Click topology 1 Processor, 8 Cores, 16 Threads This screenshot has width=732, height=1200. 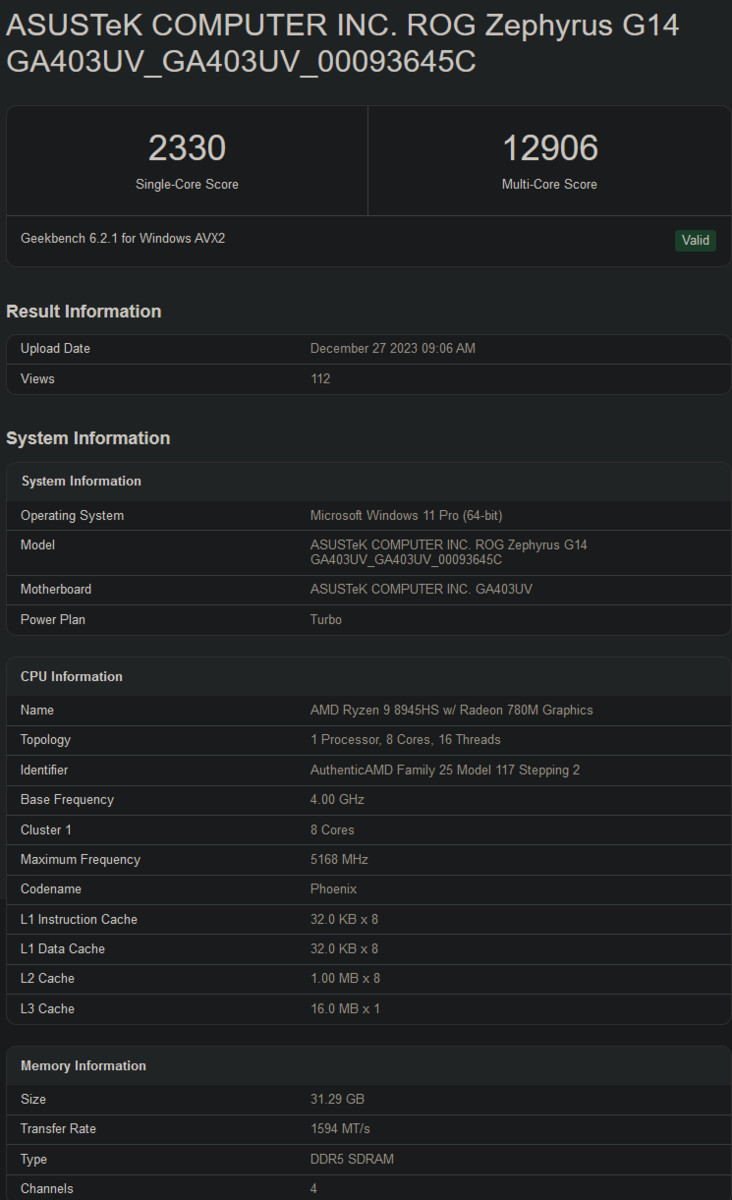[x=405, y=740]
